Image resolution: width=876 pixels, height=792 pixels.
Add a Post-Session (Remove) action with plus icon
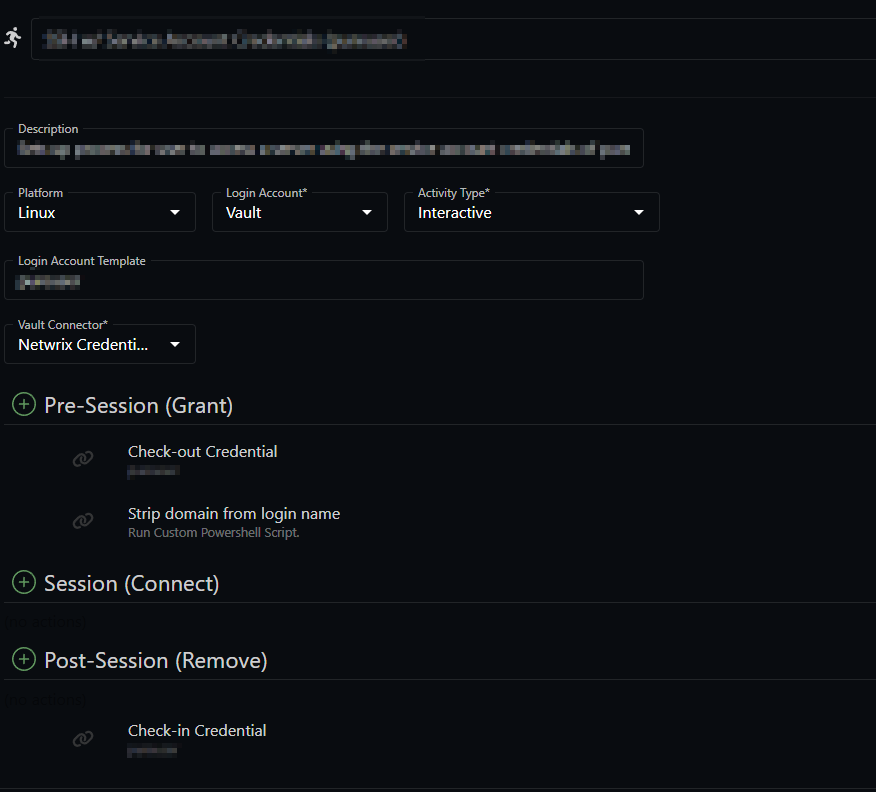(x=23, y=660)
